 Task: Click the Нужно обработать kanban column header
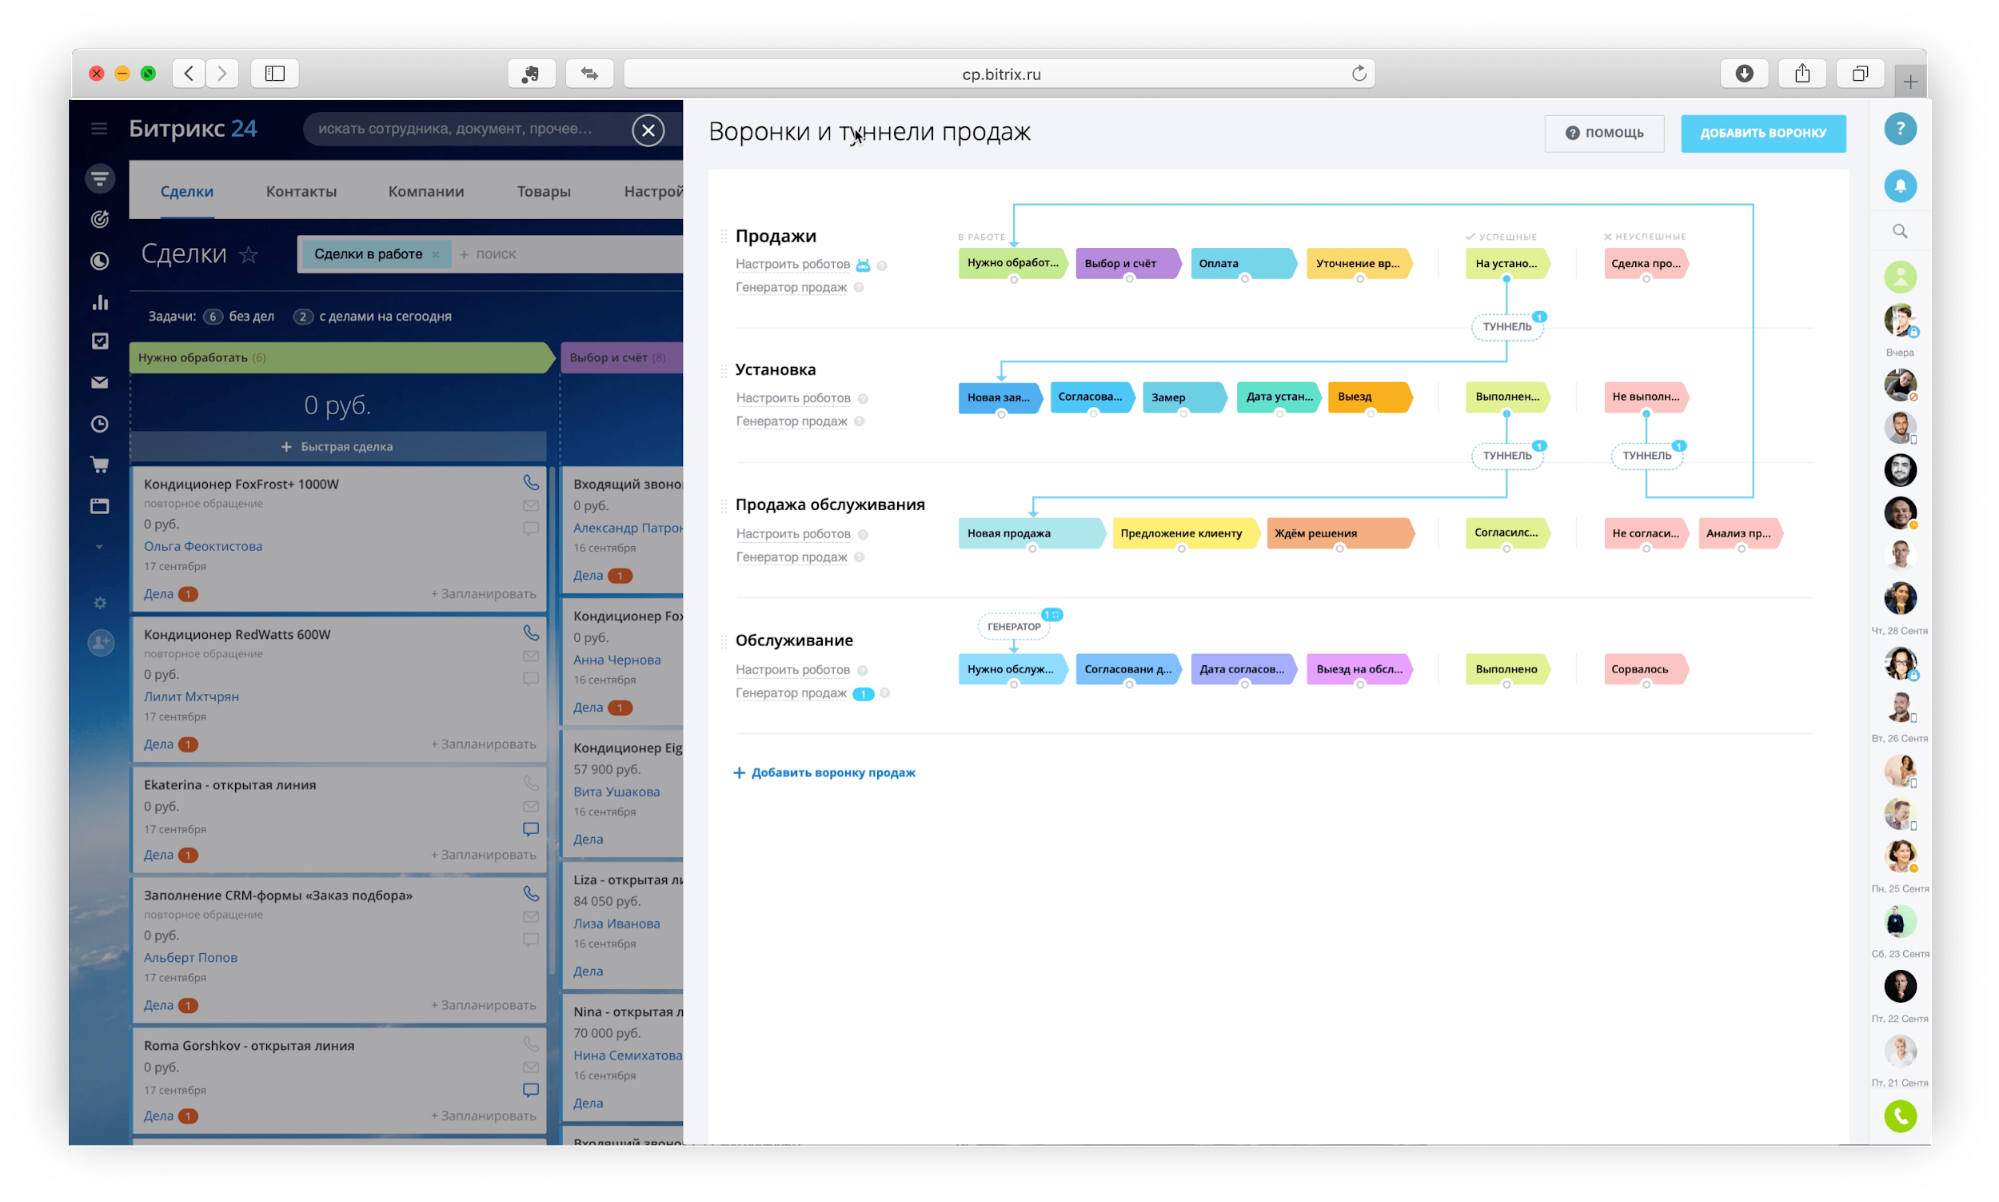point(342,358)
